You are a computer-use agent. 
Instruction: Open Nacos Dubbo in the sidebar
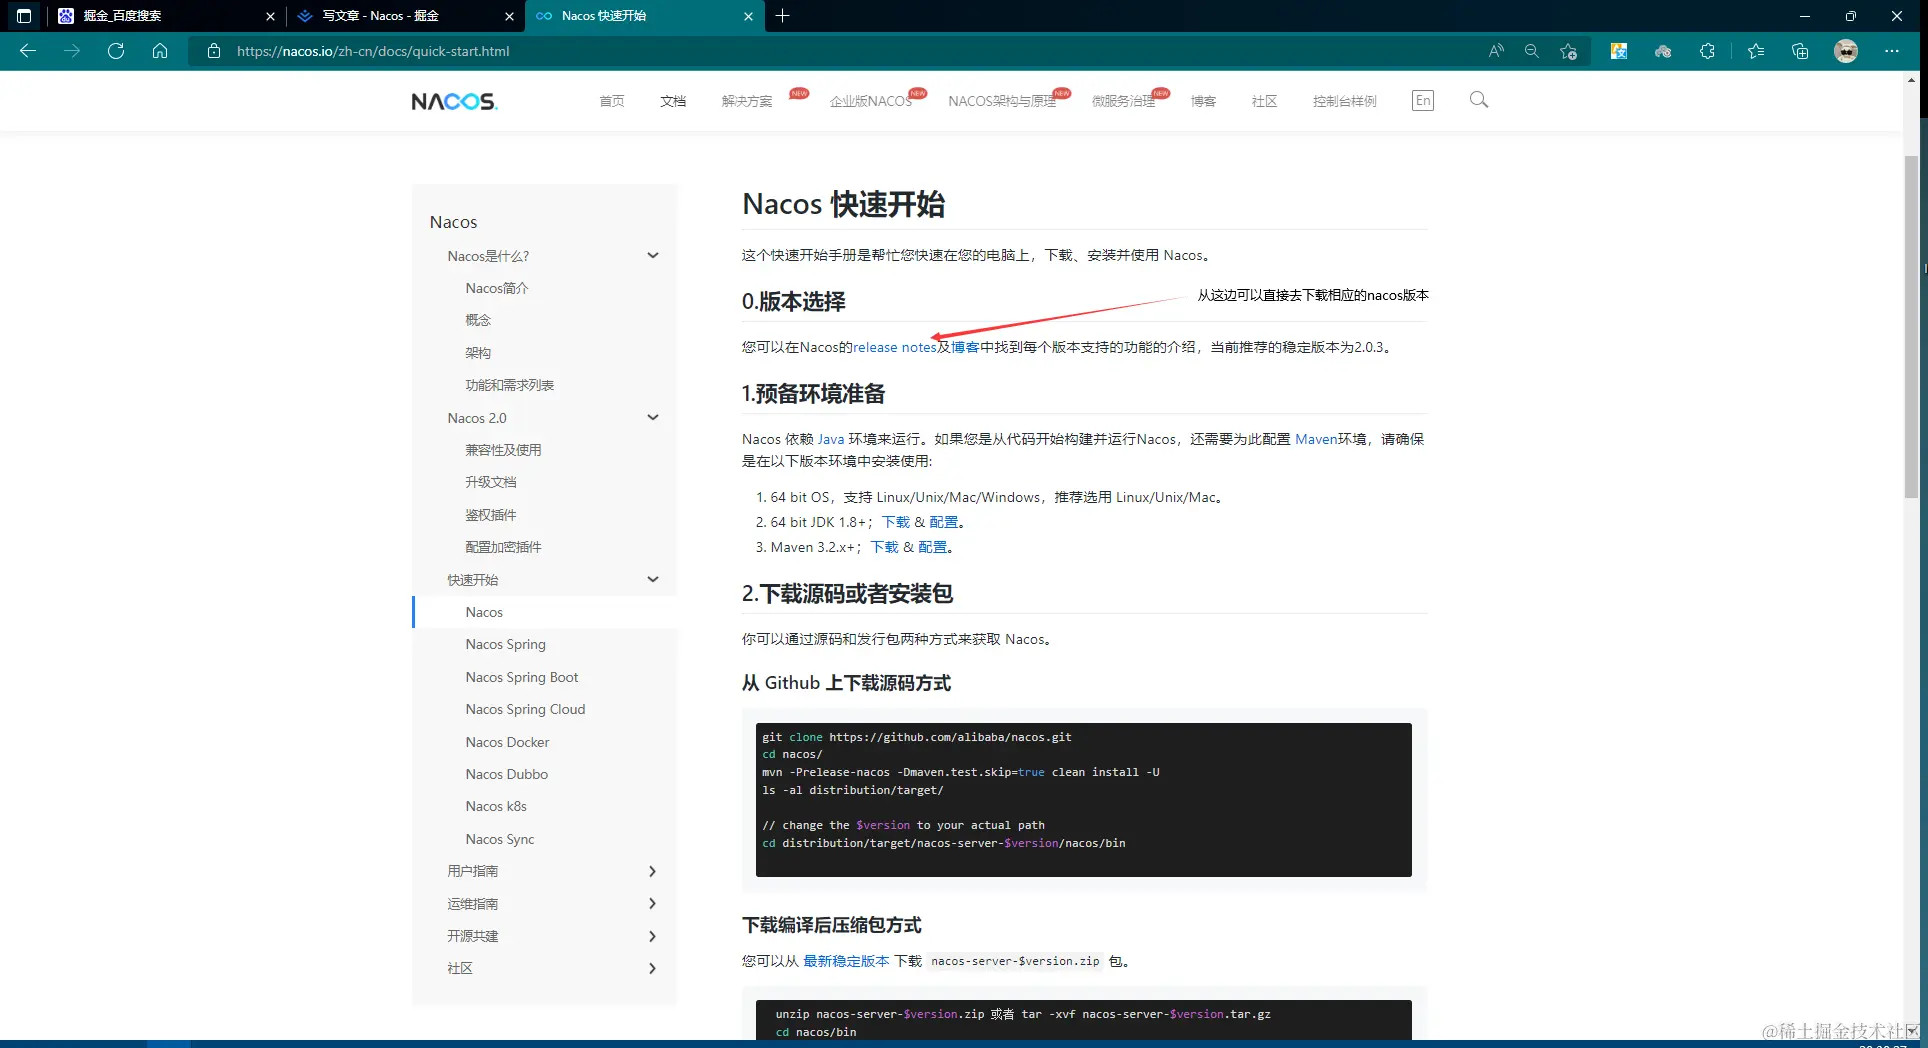507,774
